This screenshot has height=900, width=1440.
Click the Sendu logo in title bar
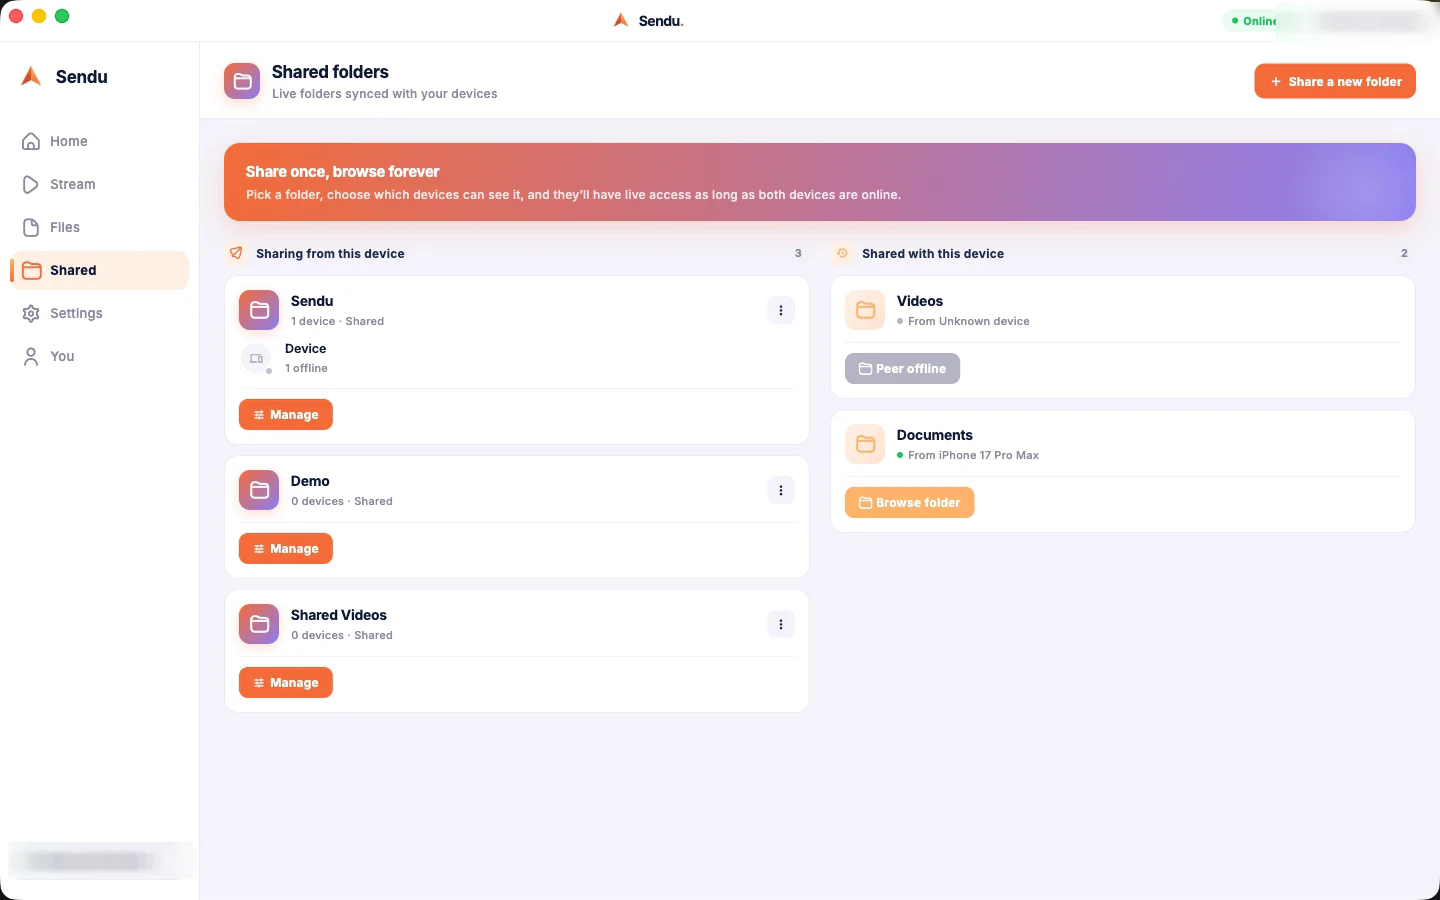click(621, 20)
